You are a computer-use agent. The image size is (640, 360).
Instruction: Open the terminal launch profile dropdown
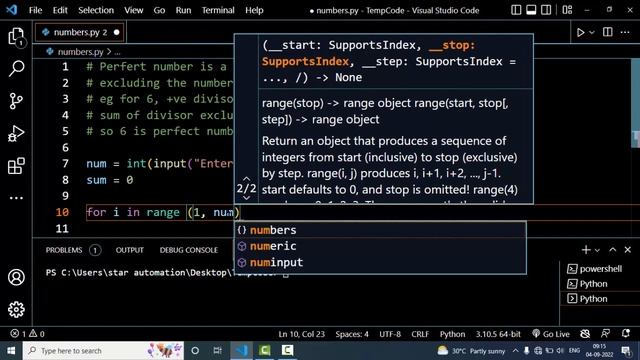[597, 250]
